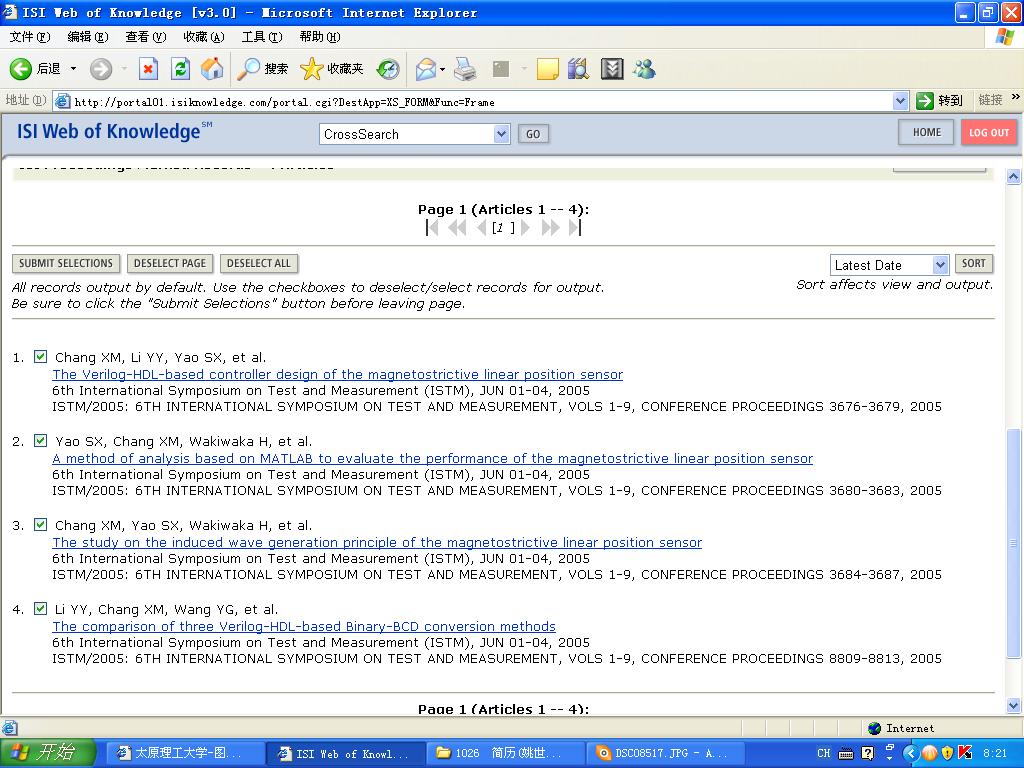
Task: Go to the browser Home icon
Action: pos(212,69)
